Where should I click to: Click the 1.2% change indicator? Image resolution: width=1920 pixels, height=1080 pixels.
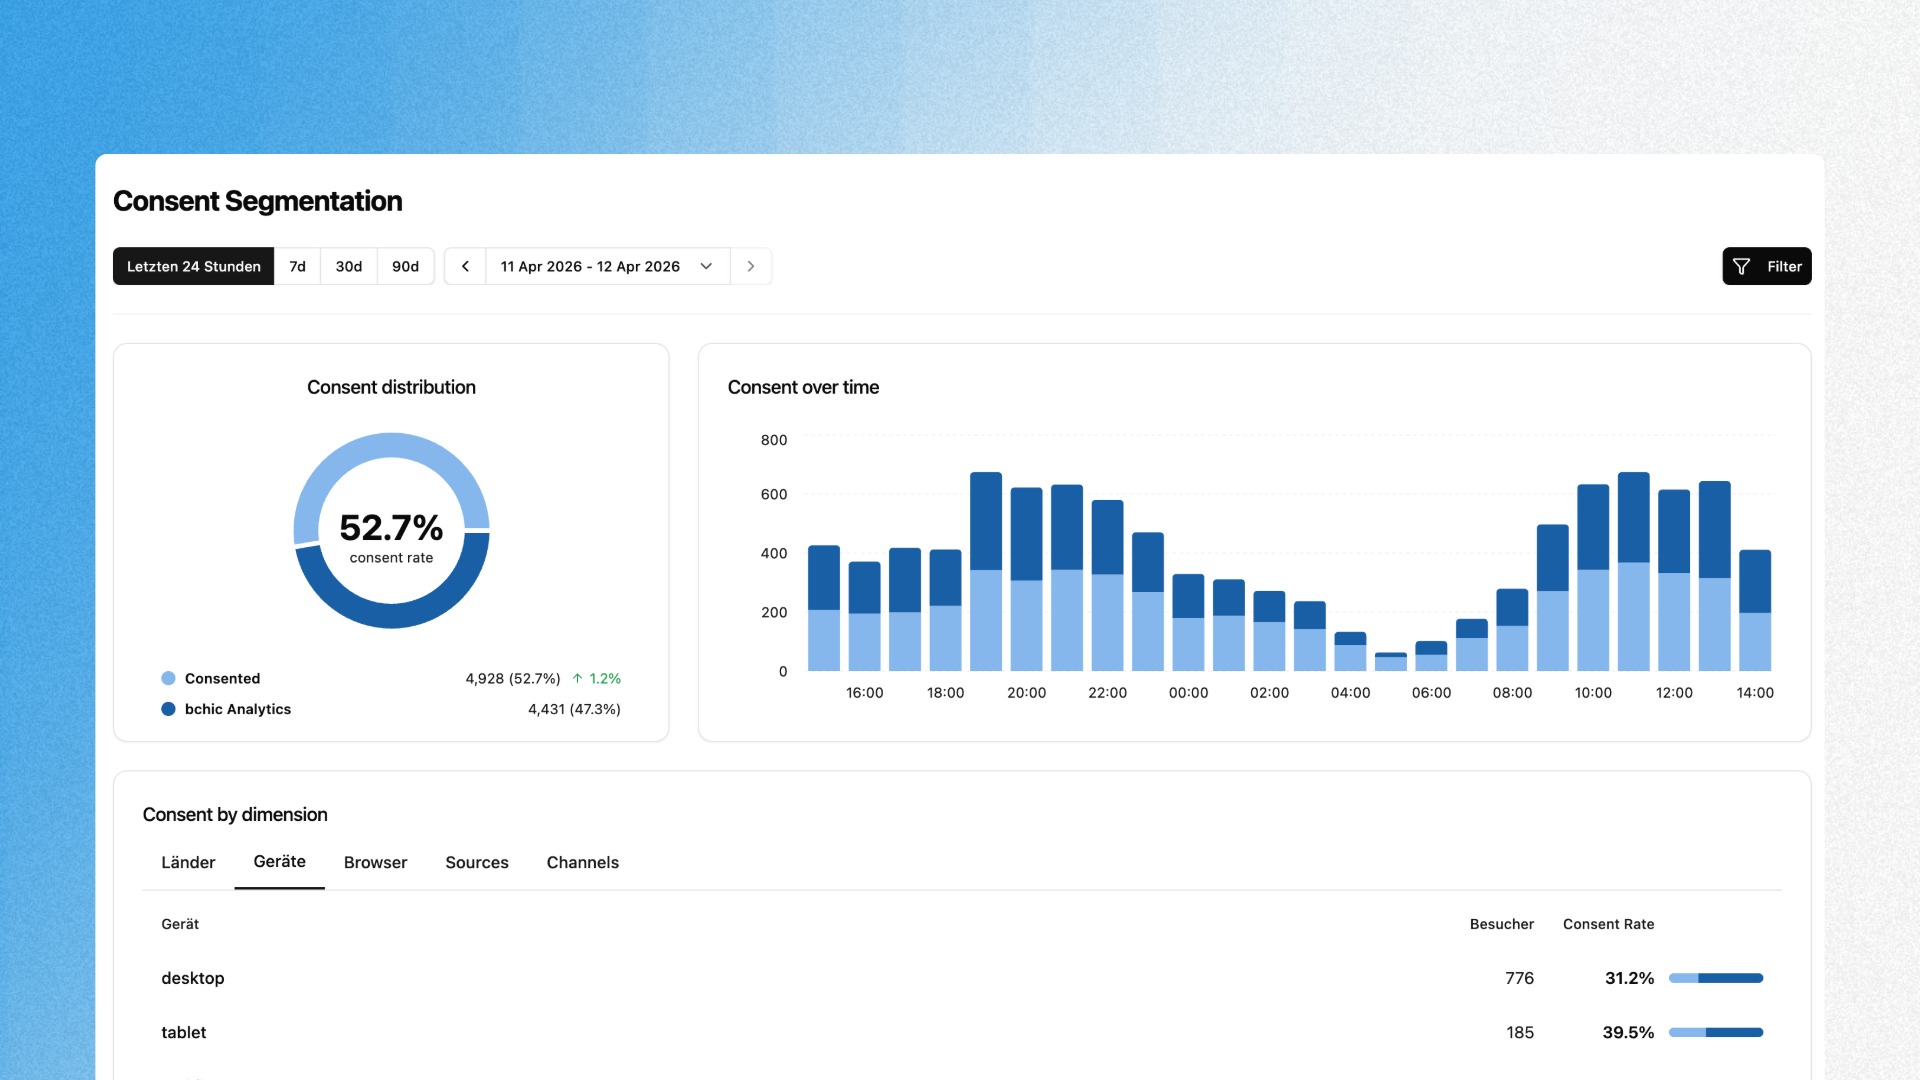[603, 677]
